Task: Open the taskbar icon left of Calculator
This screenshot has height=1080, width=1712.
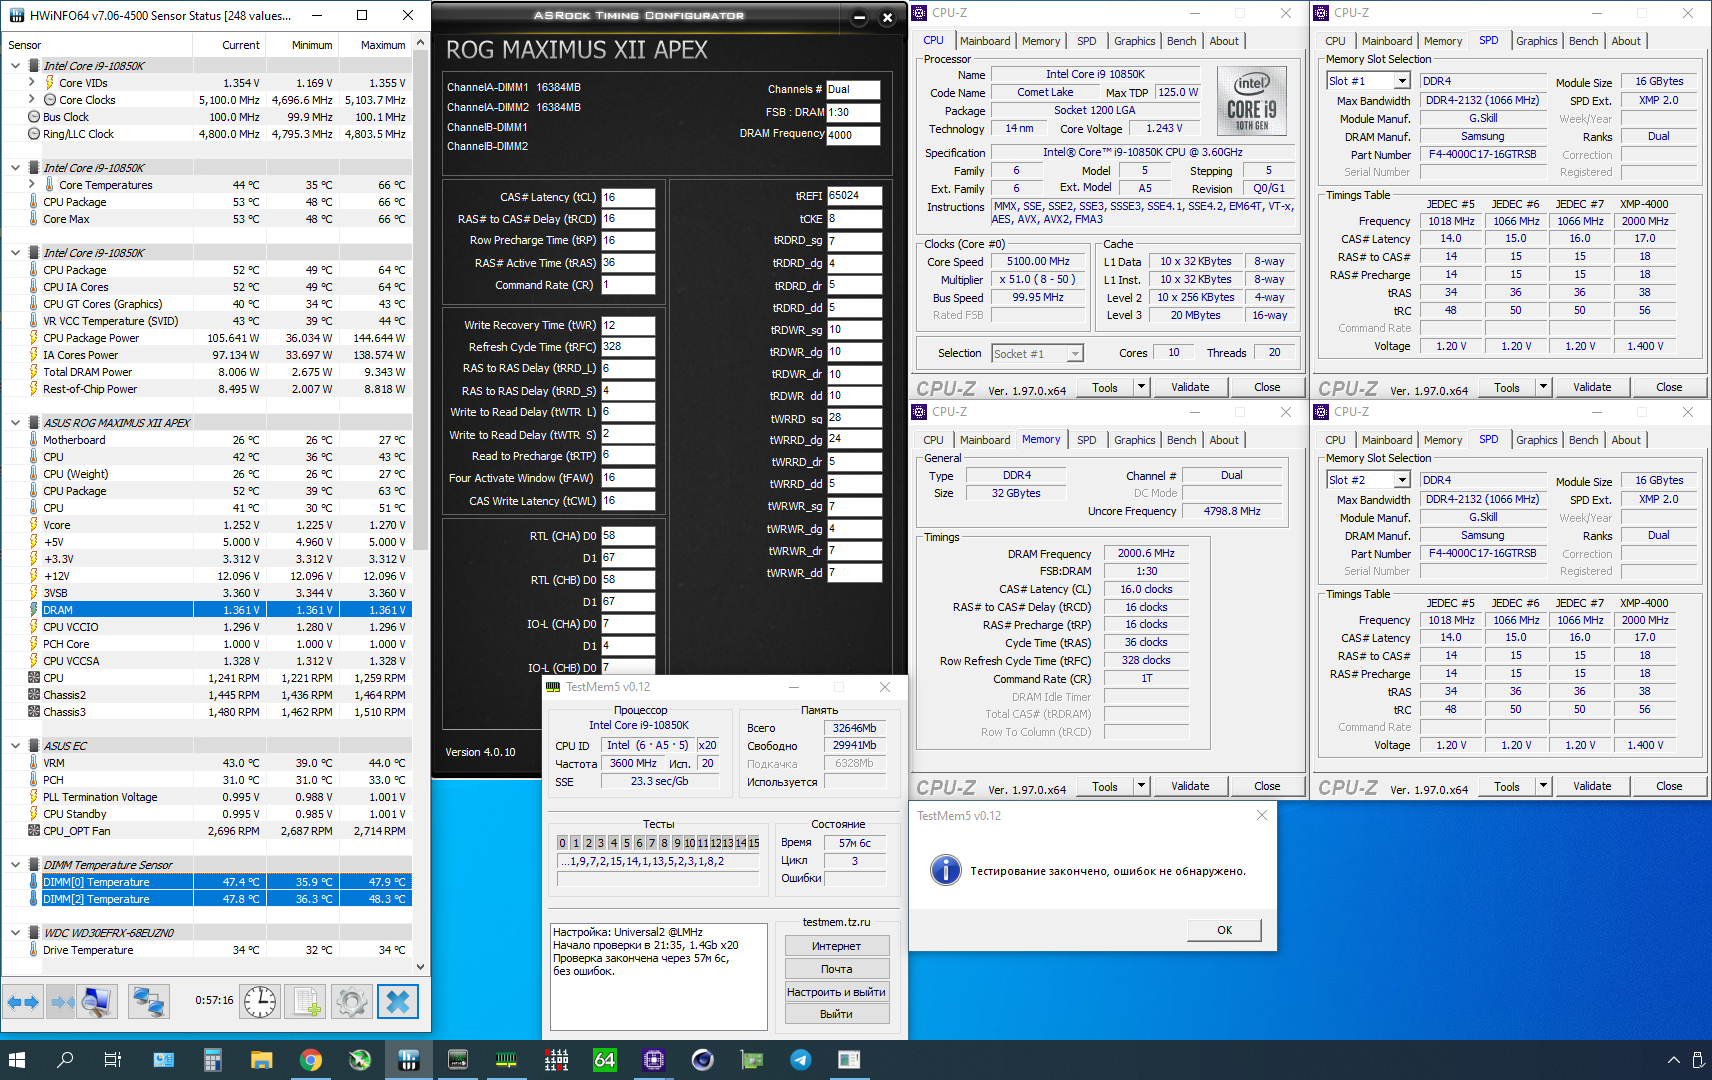Action: tap(163, 1060)
